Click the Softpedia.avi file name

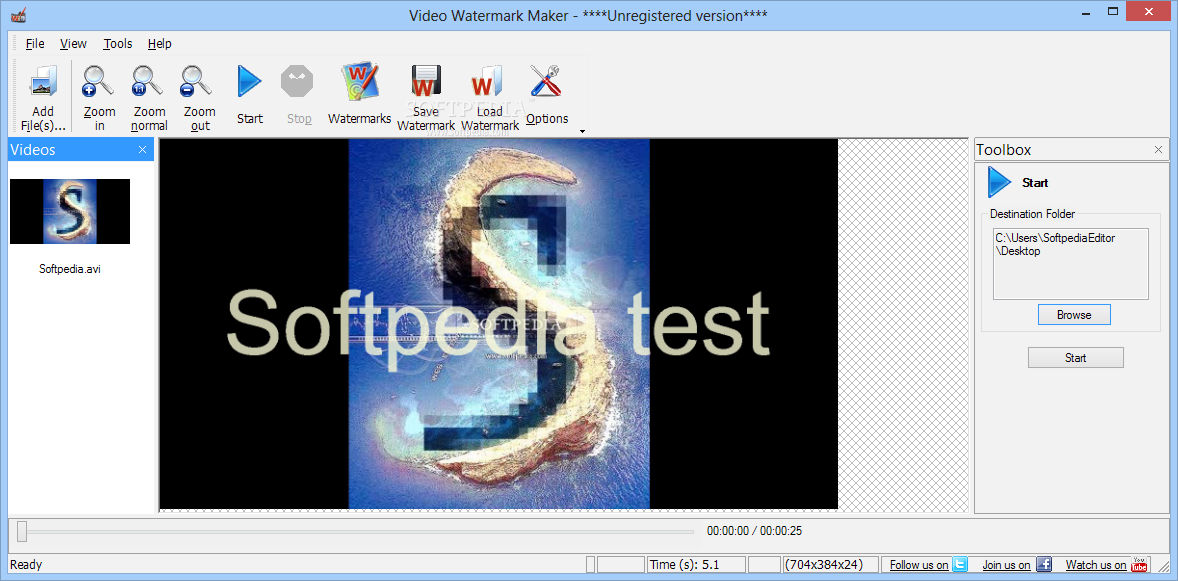[x=70, y=268]
